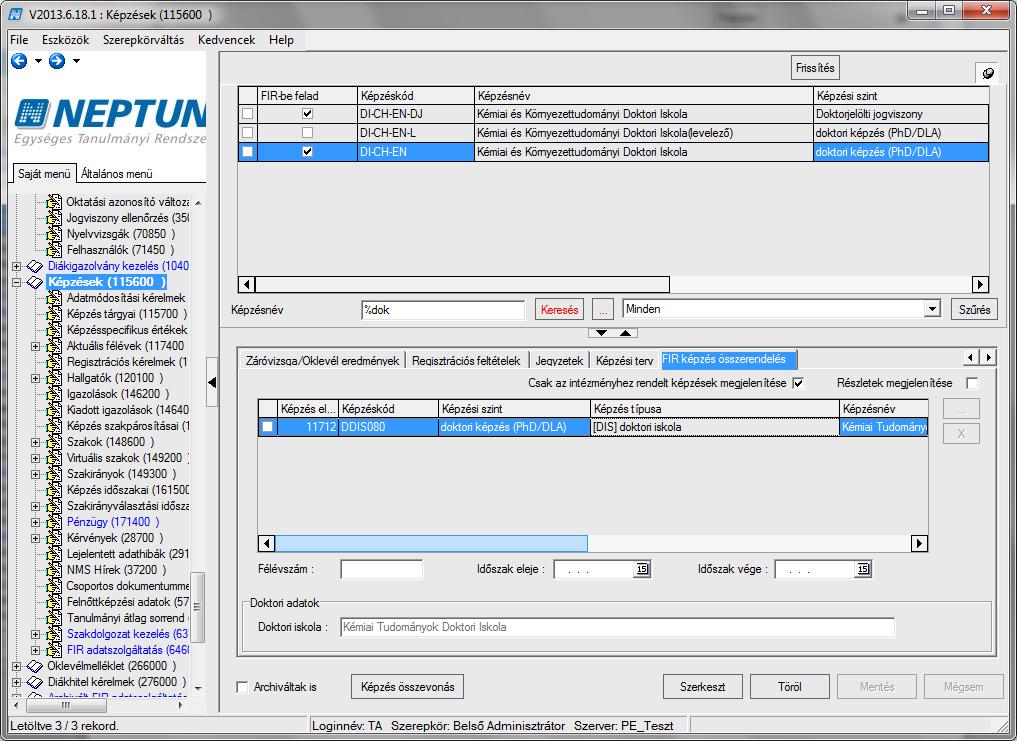Image resolution: width=1017 pixels, height=741 pixels.
Task: Enable Részletek megjelenítése checkbox
Action: coord(972,383)
